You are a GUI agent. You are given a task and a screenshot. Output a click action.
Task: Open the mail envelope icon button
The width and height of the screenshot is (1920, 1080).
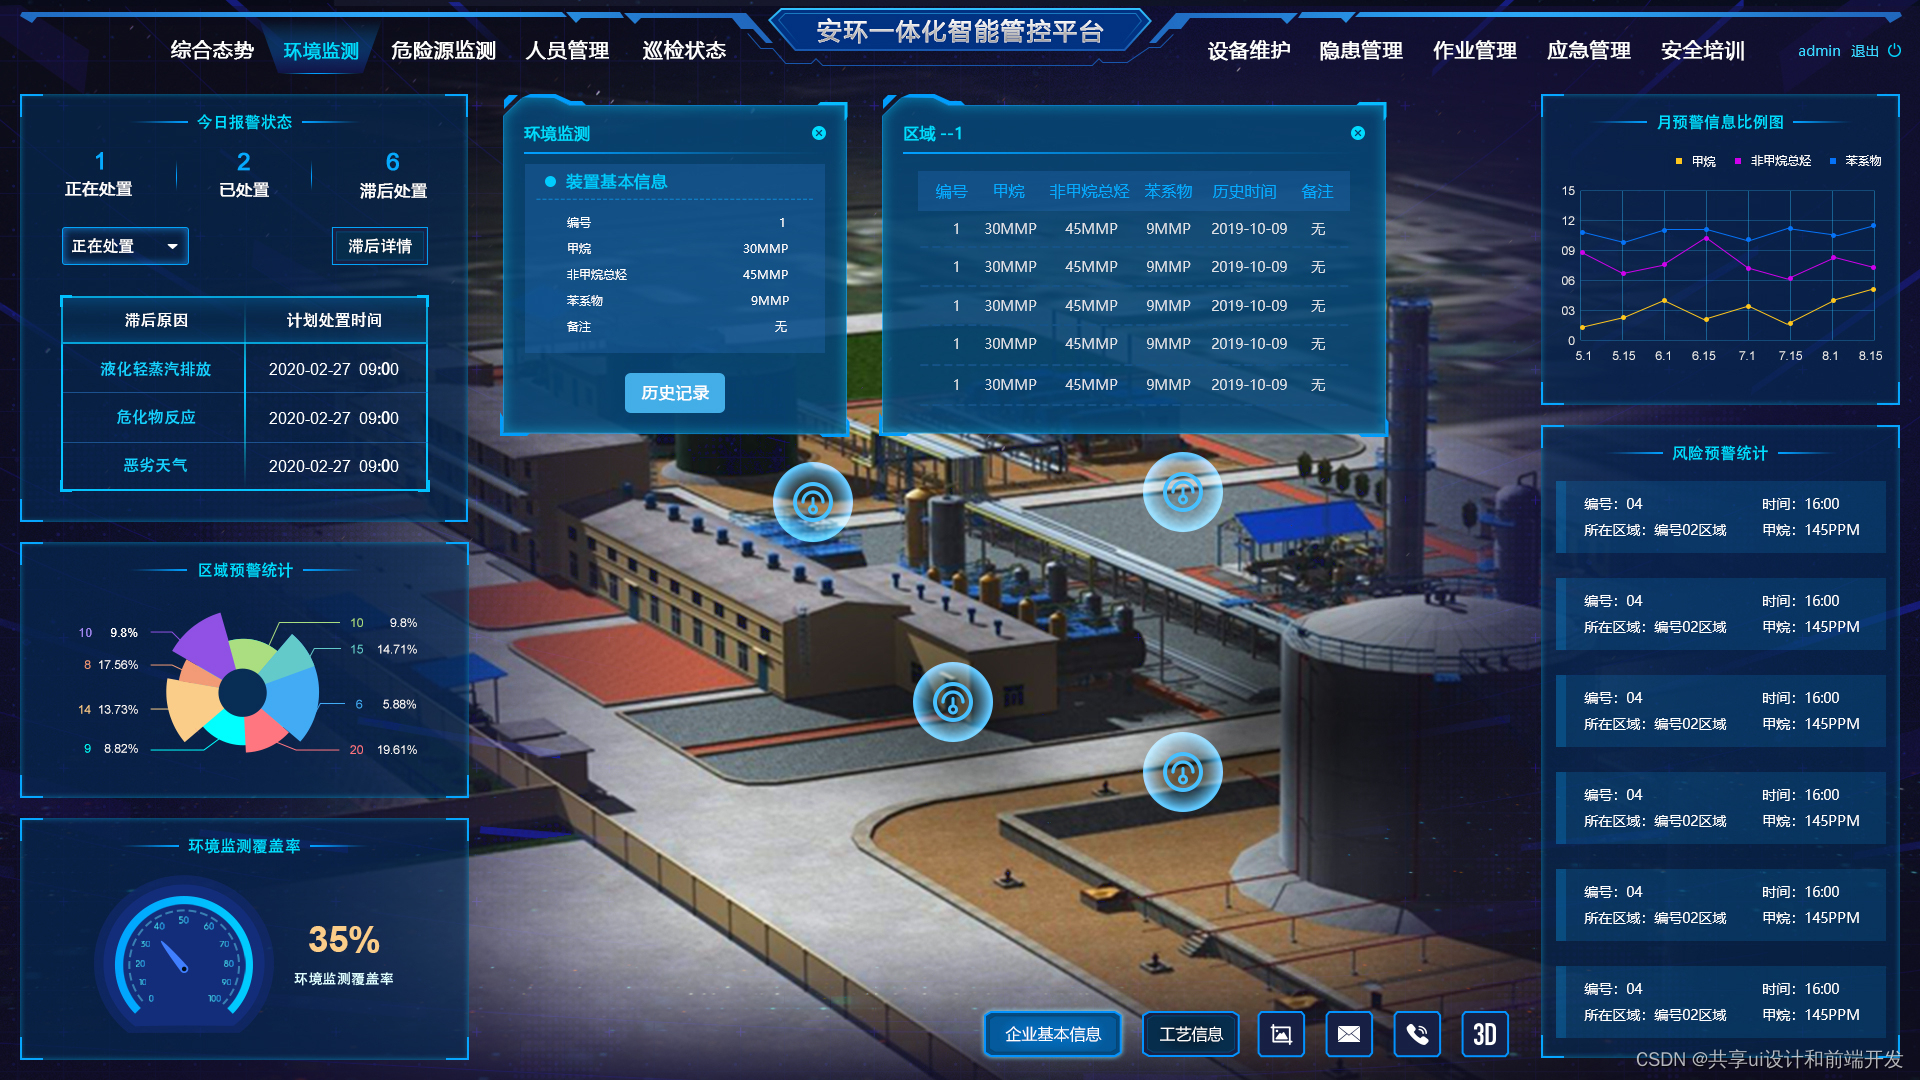pos(1348,1034)
